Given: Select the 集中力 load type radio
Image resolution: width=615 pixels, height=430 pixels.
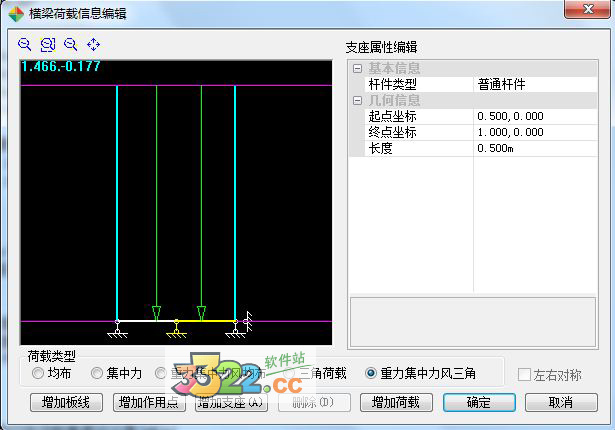Looking at the screenshot, I should click(96, 373).
